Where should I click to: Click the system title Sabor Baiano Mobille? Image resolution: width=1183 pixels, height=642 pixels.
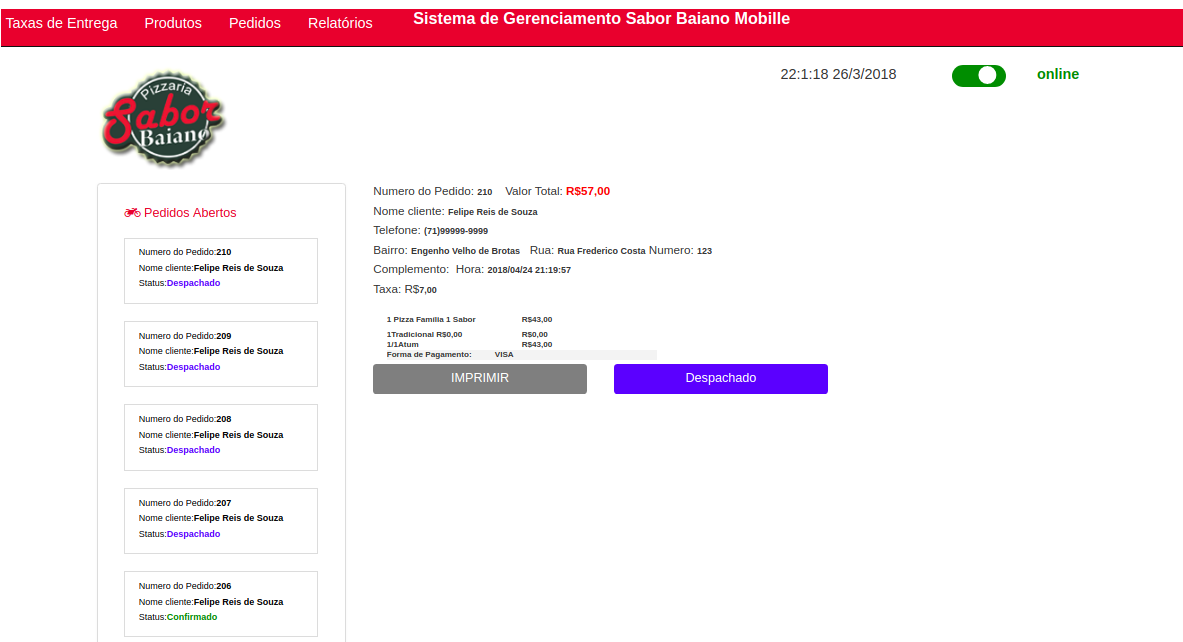click(x=601, y=19)
